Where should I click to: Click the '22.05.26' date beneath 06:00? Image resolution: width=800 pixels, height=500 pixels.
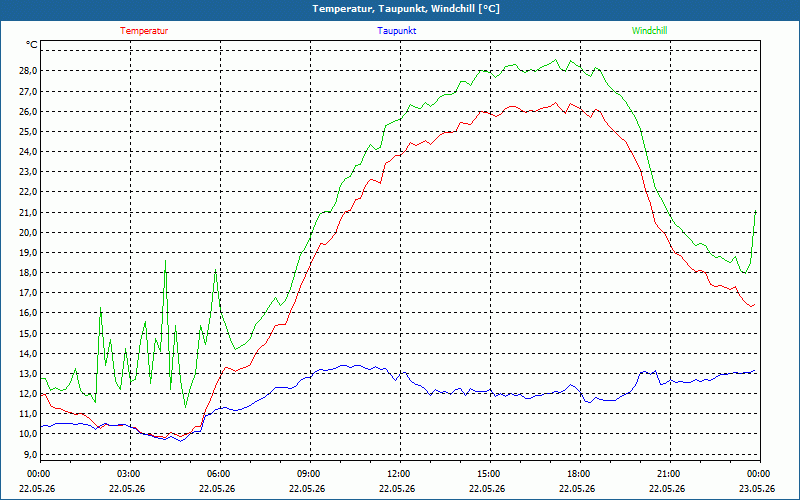(217, 488)
